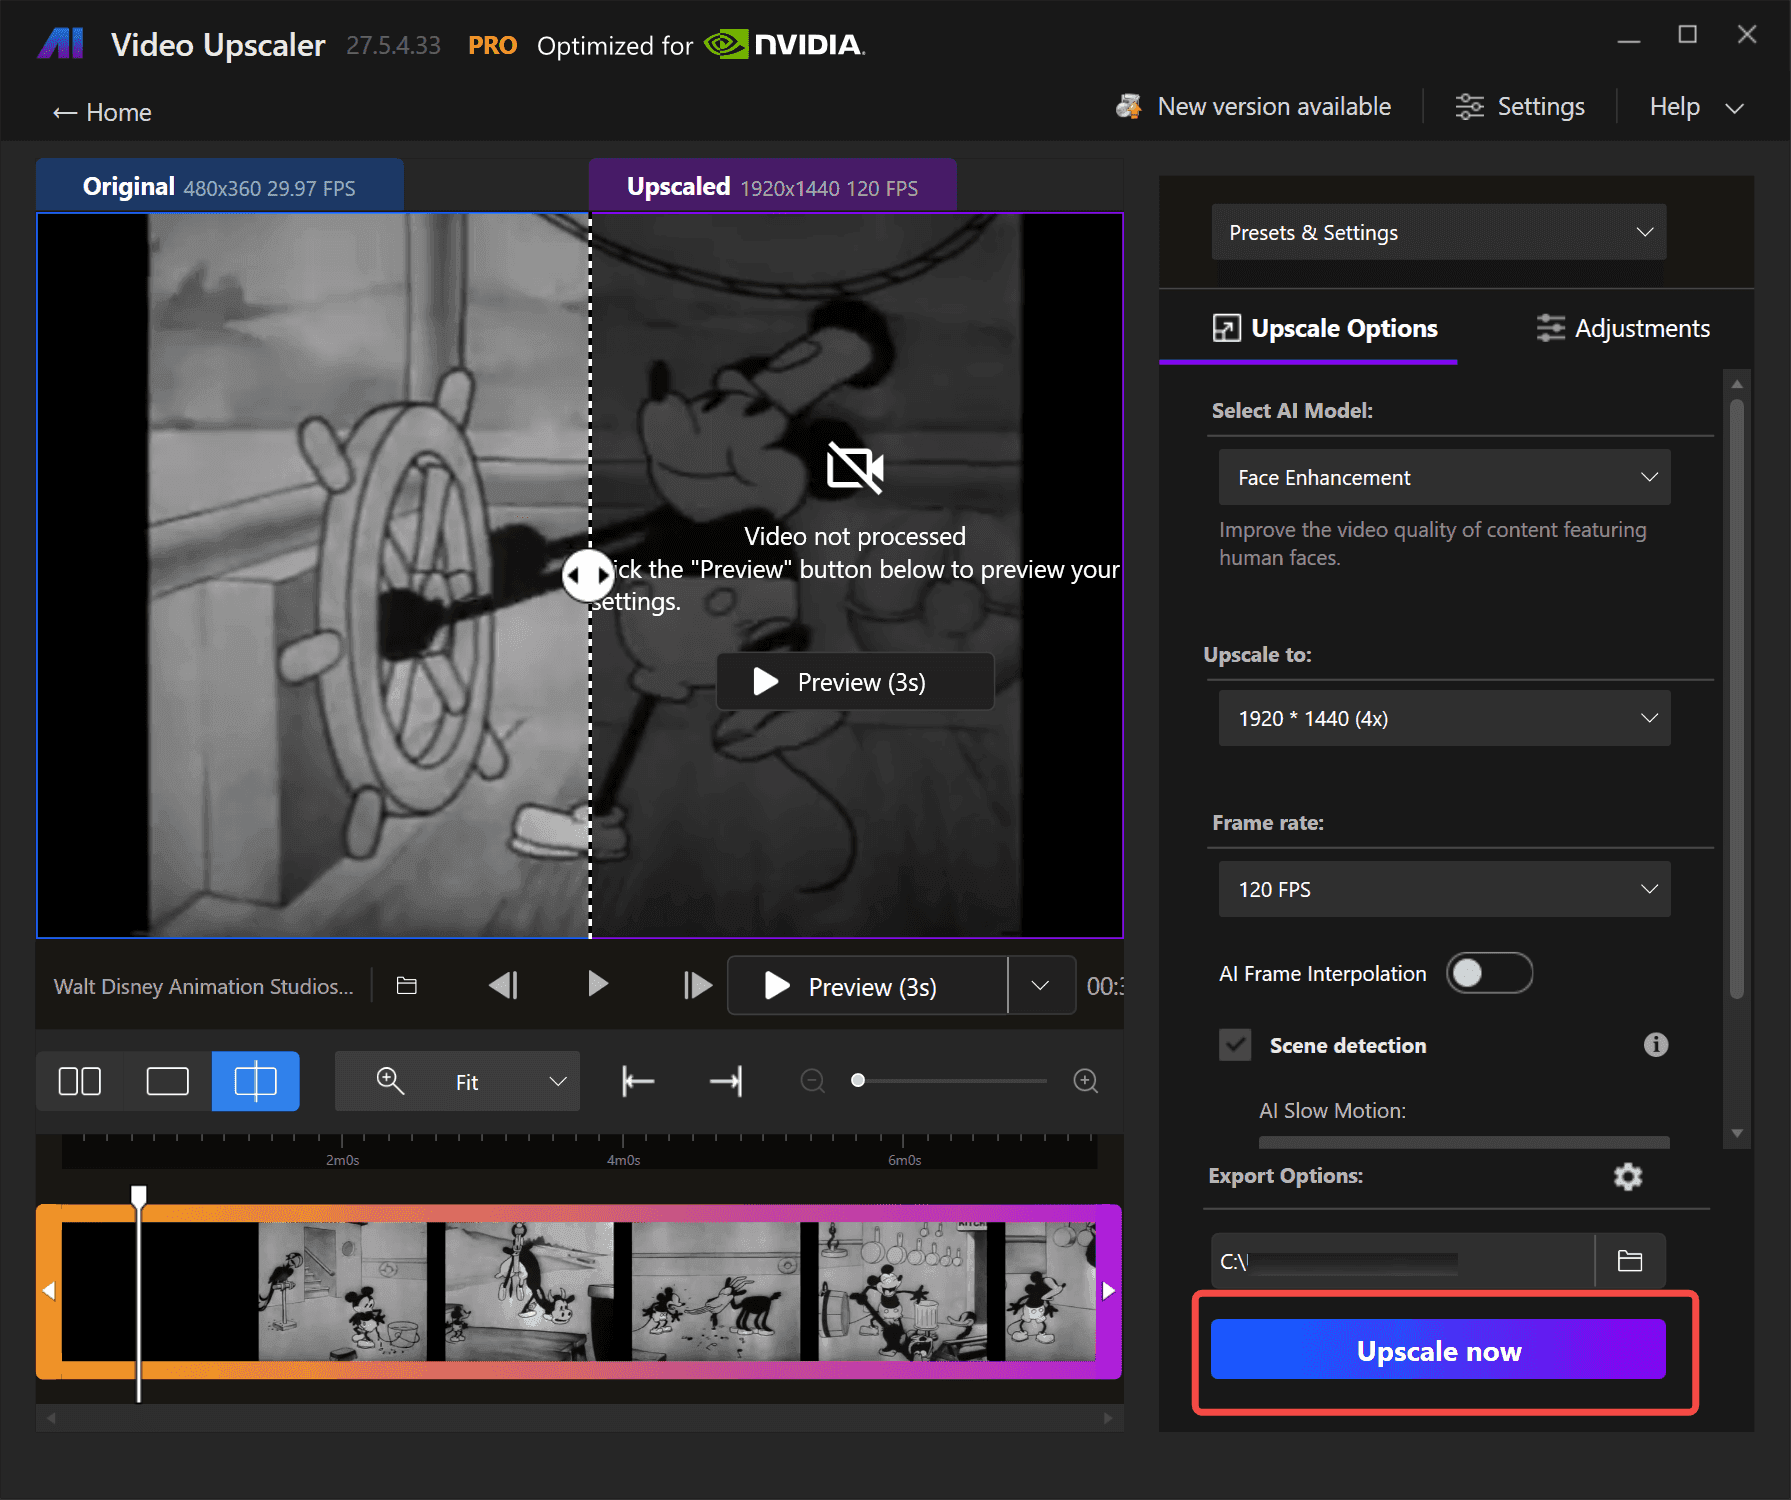Screen dimensions: 1791x1500
Task: Click the 2m0s mark on the timeline ruler
Action: pos(342,1160)
